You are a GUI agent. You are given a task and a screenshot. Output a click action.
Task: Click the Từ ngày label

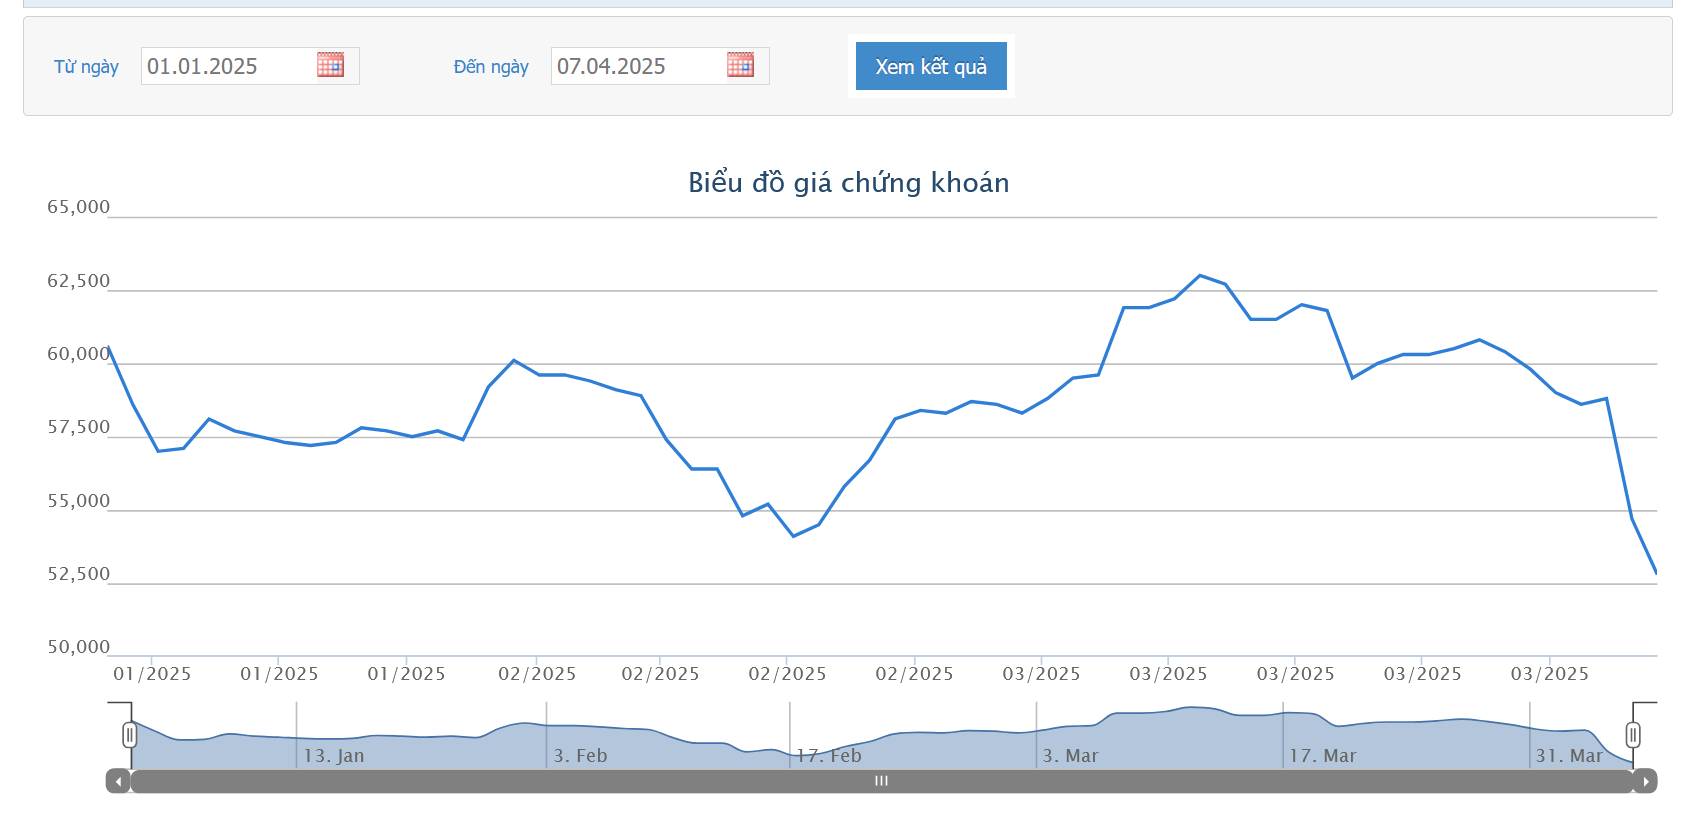pos(86,67)
